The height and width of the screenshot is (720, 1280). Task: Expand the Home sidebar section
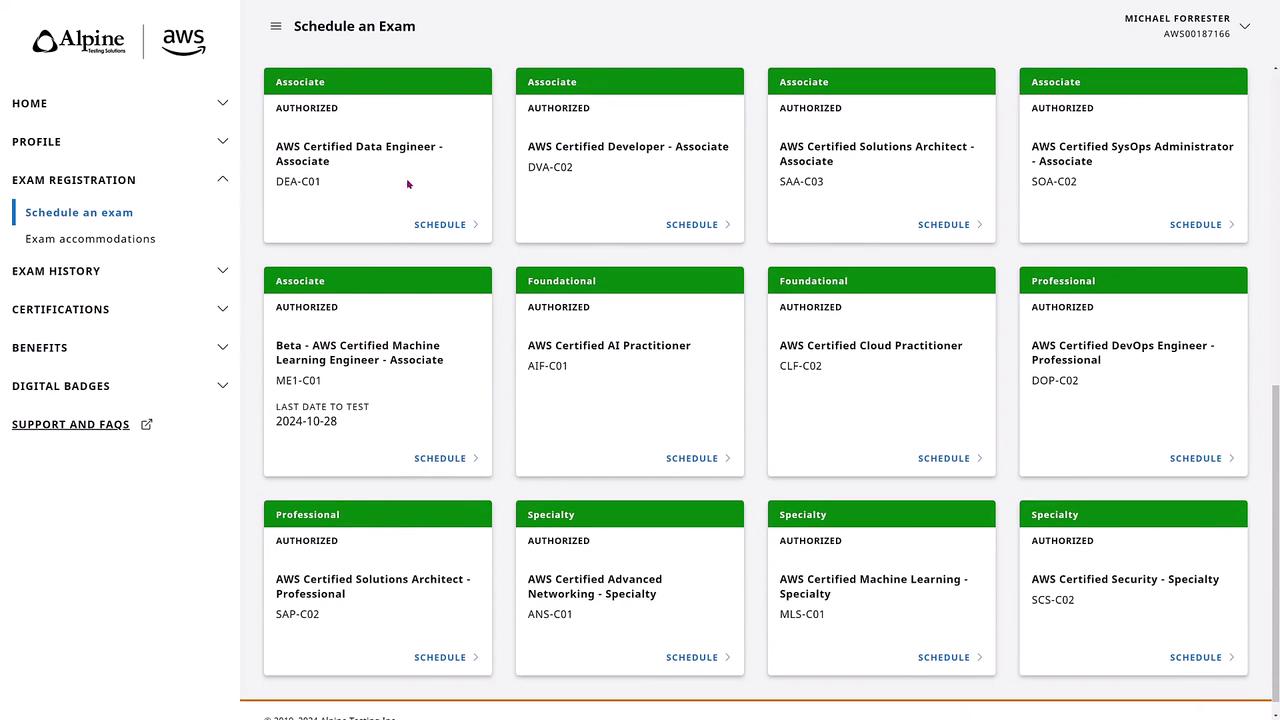click(x=222, y=103)
